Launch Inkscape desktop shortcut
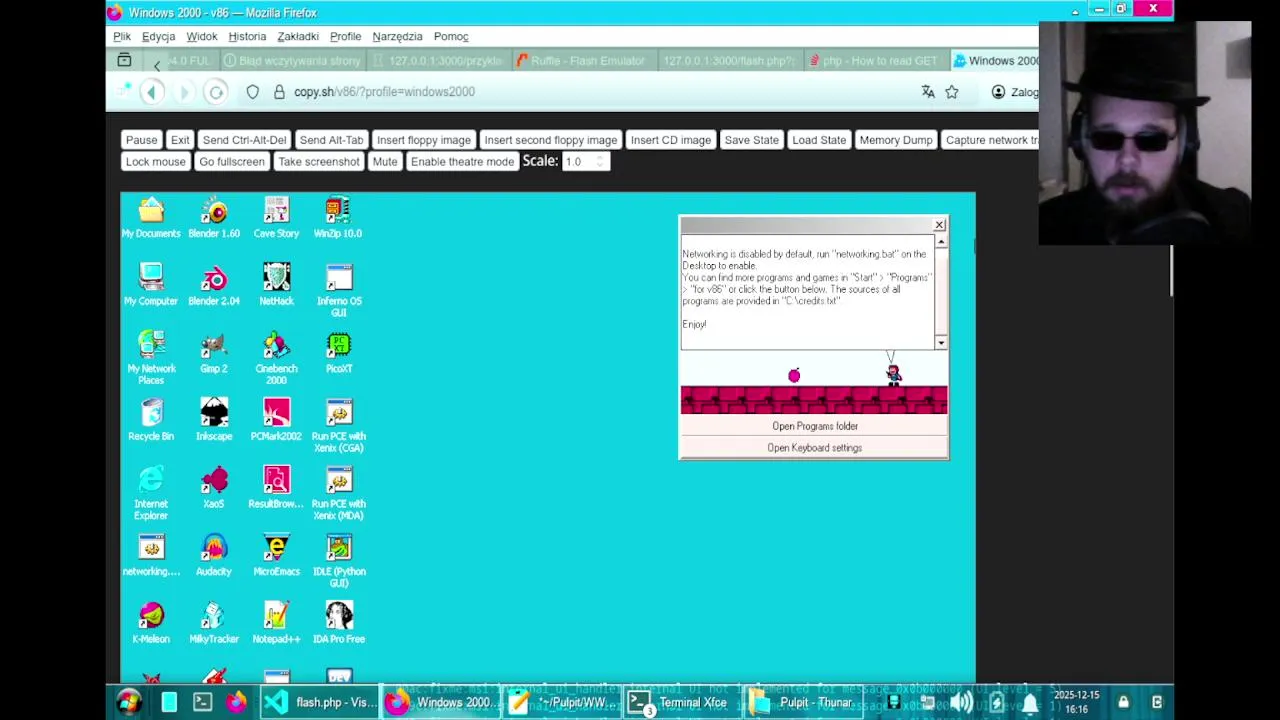This screenshot has height=720, width=1280. click(x=214, y=420)
